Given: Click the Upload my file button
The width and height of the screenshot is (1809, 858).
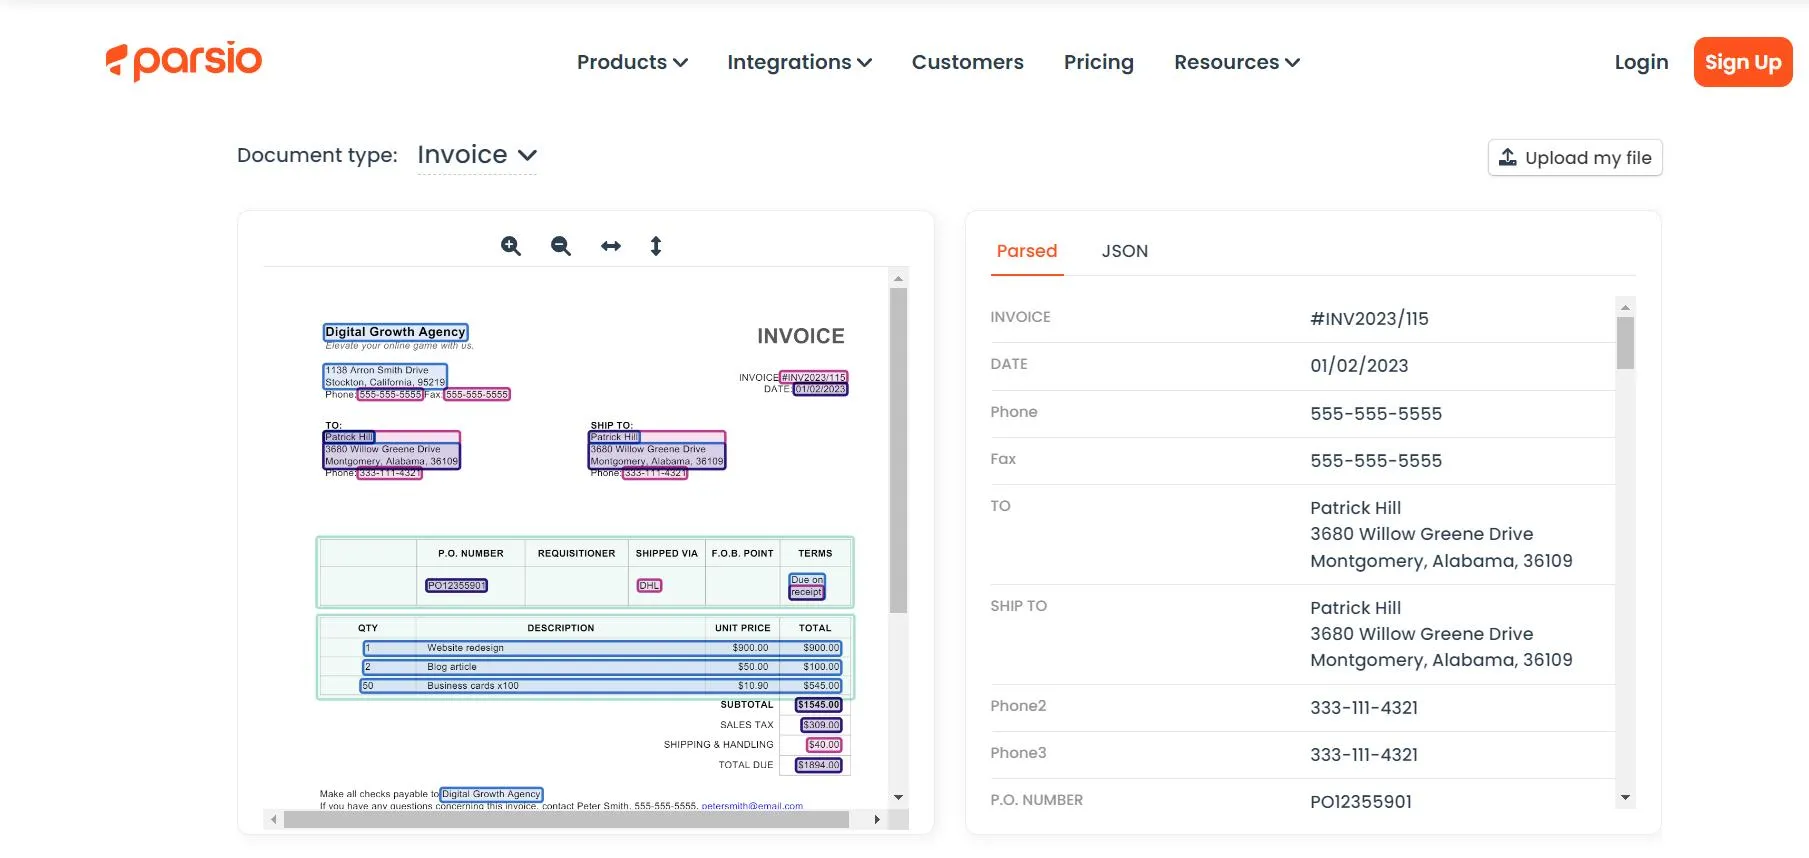Looking at the screenshot, I should pos(1575,158).
